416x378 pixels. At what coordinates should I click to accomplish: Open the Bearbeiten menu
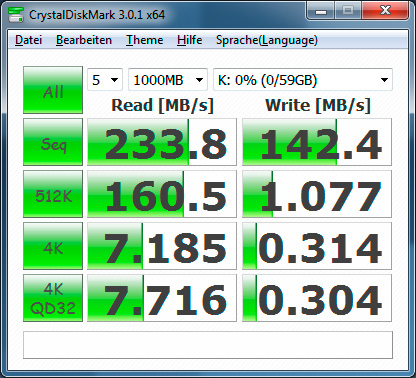pos(84,40)
